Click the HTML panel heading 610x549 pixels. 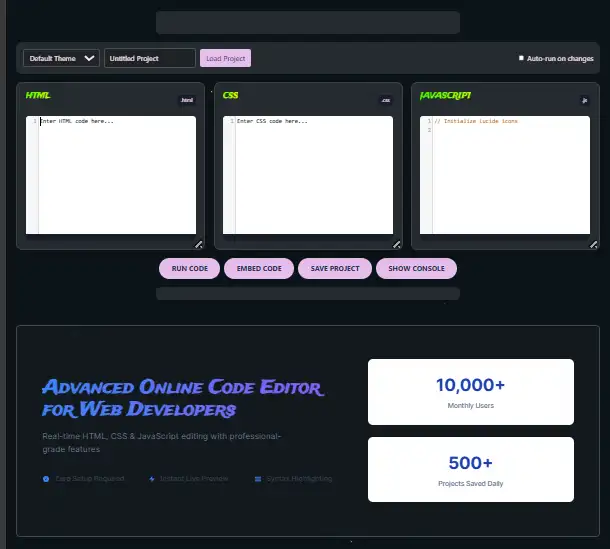tap(38, 95)
